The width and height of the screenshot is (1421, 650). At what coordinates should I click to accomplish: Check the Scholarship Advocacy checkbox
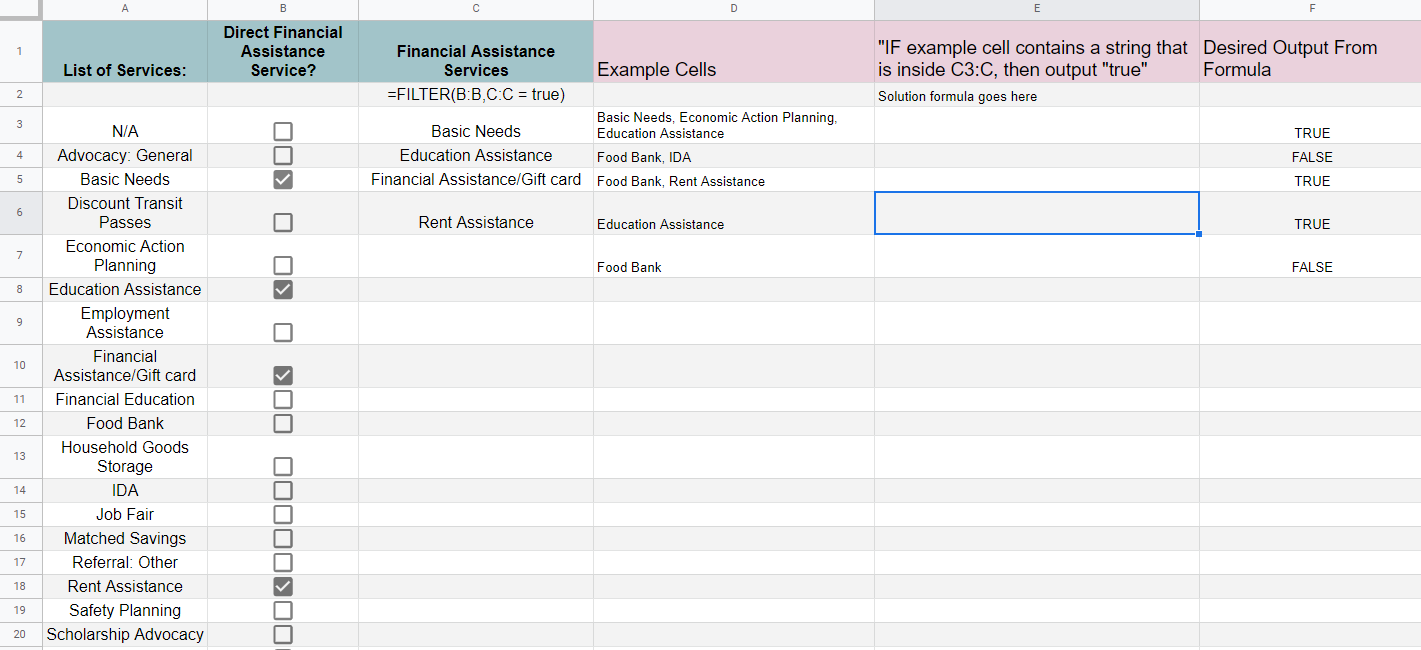[x=283, y=634]
